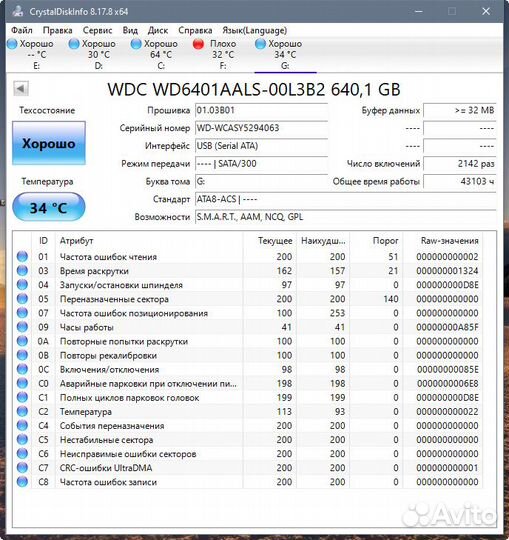This screenshot has height=540, width=509.
Task: Click status orb of attribute 01
Action: point(22,257)
